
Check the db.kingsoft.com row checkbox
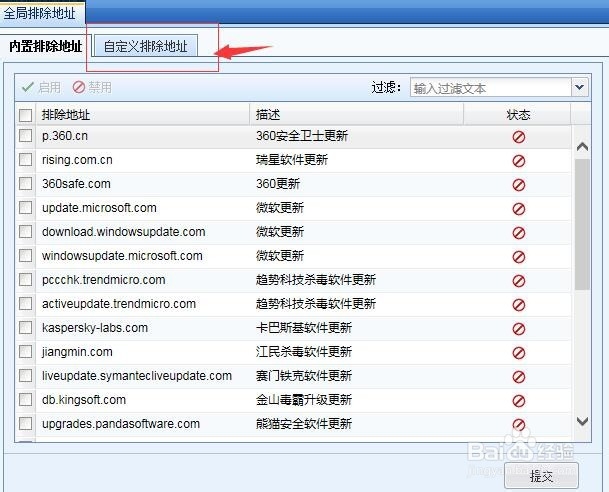point(25,400)
